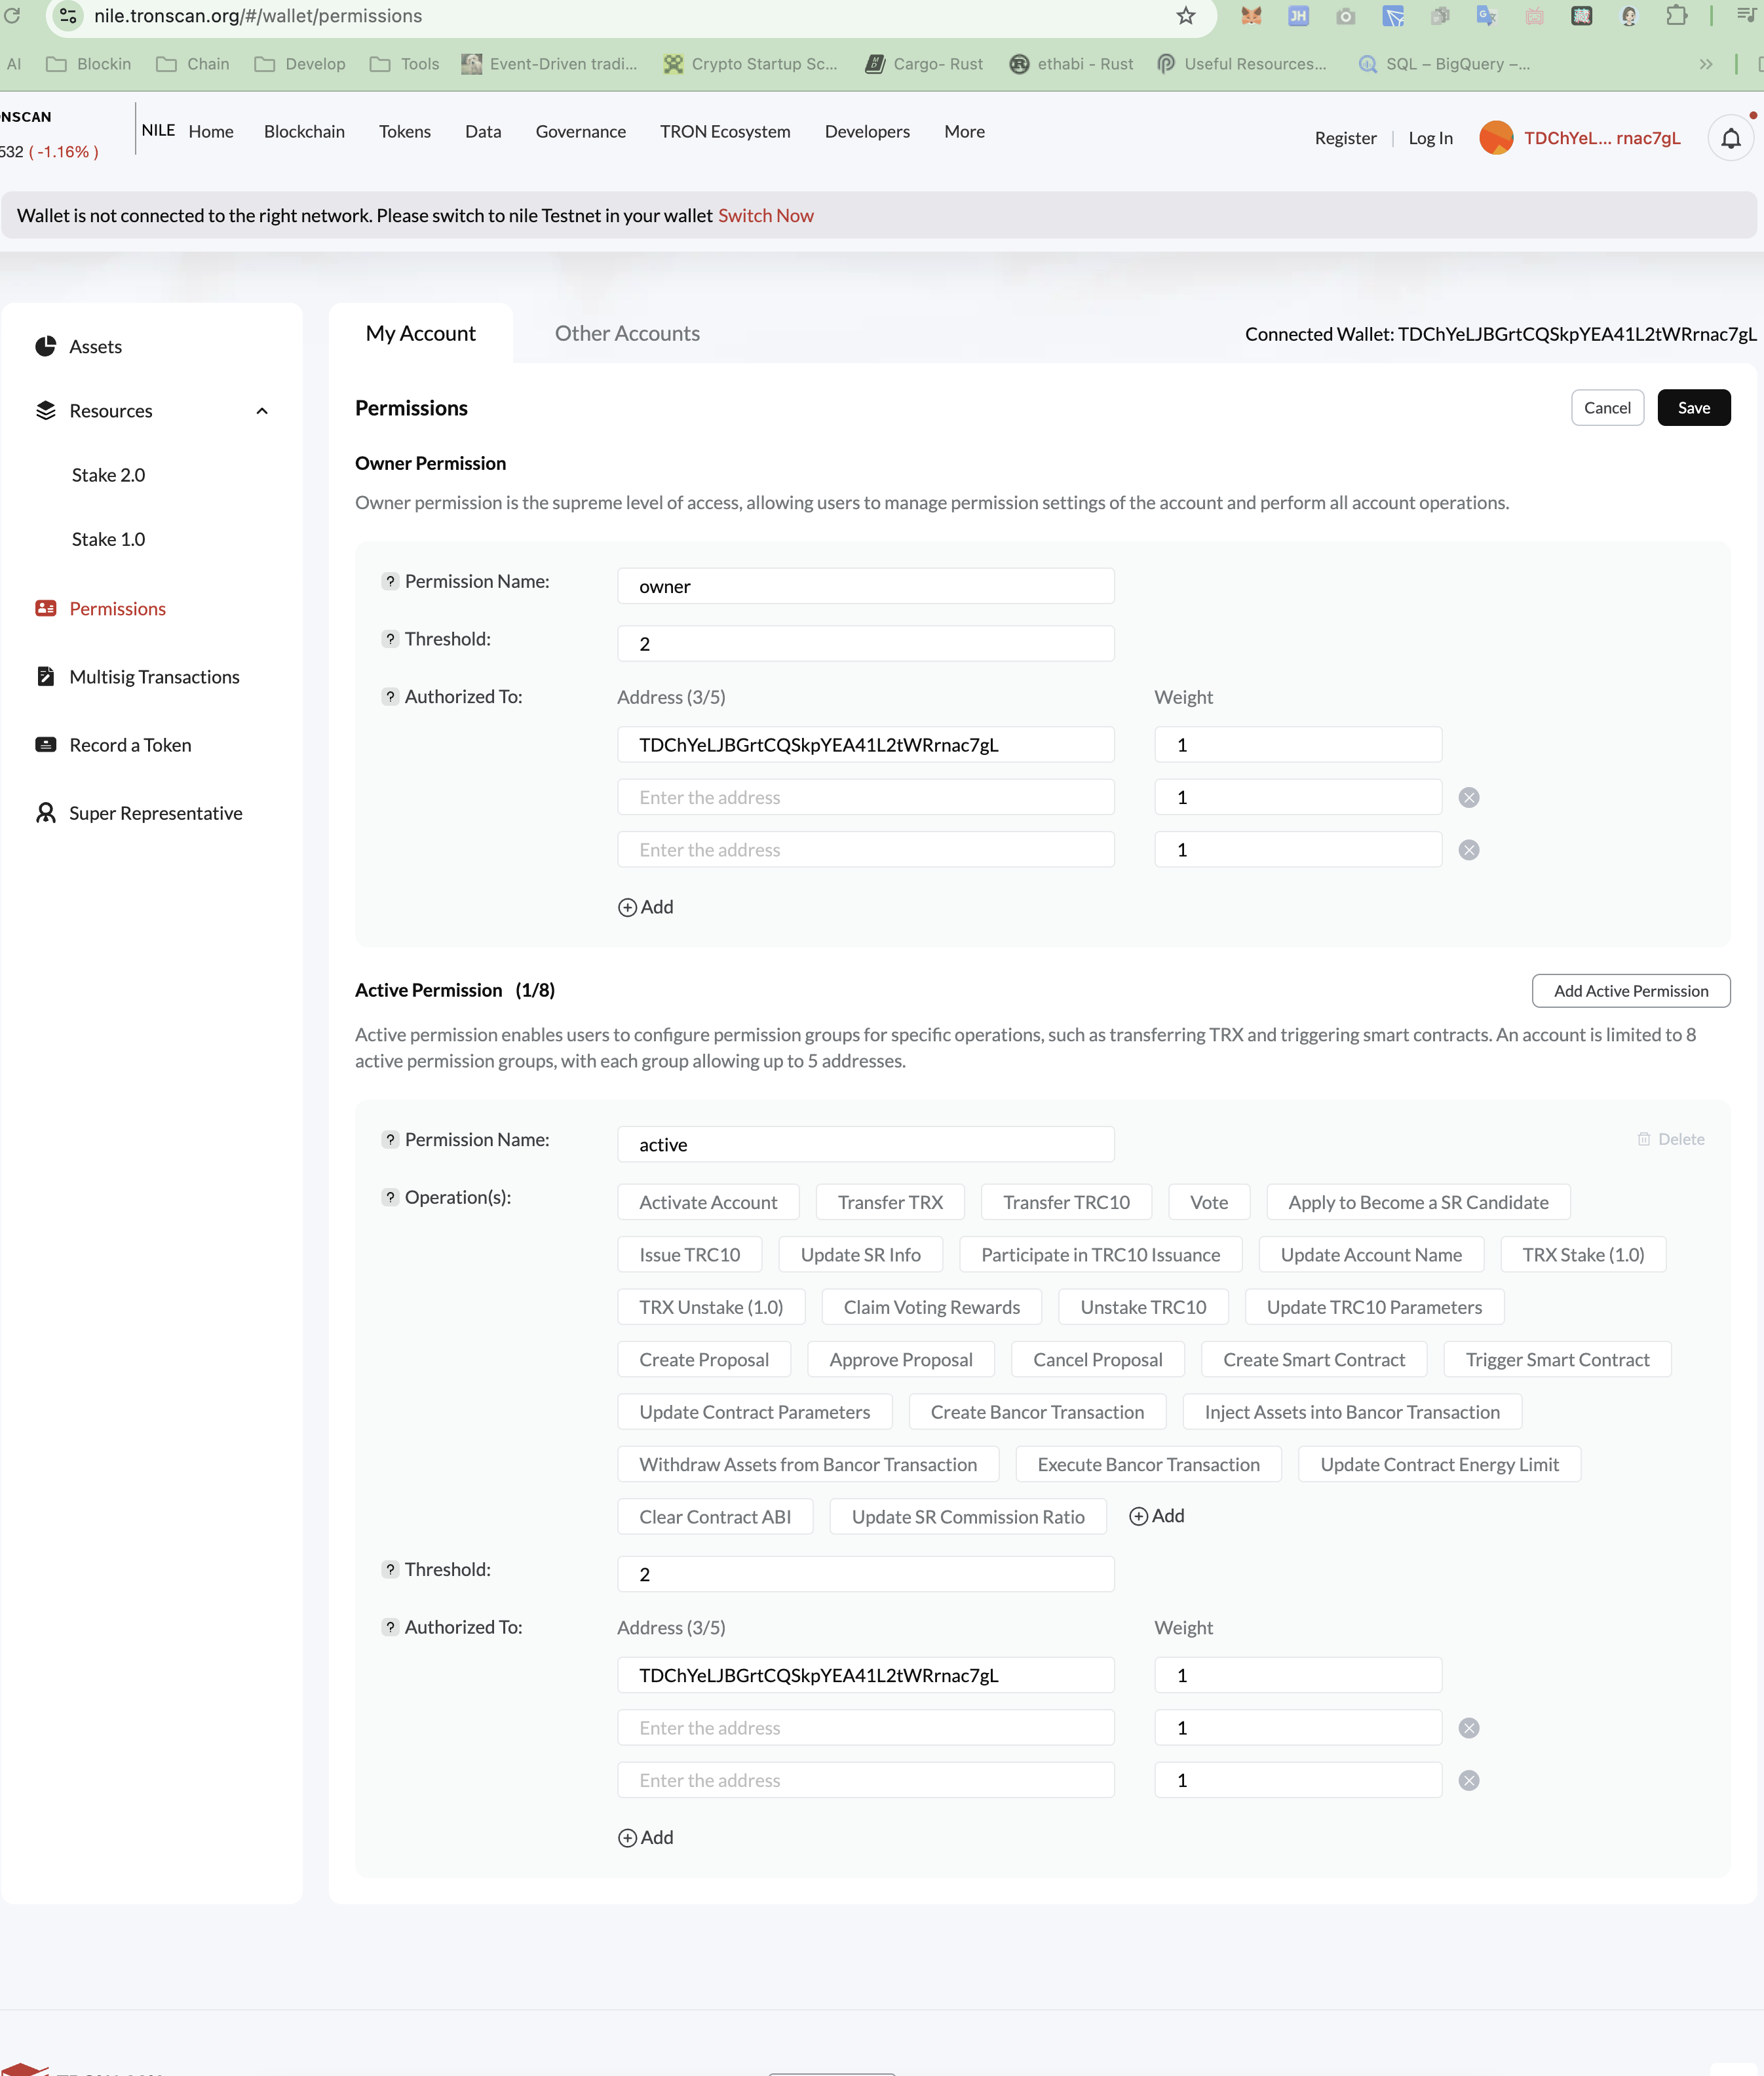1764x2076 pixels.
Task: Switch to Other Accounts tab
Action: point(627,333)
